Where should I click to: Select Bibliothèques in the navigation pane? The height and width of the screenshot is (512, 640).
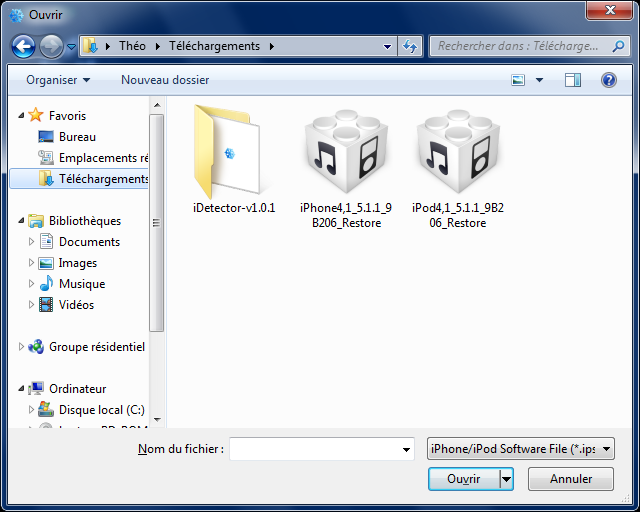[x=85, y=221]
